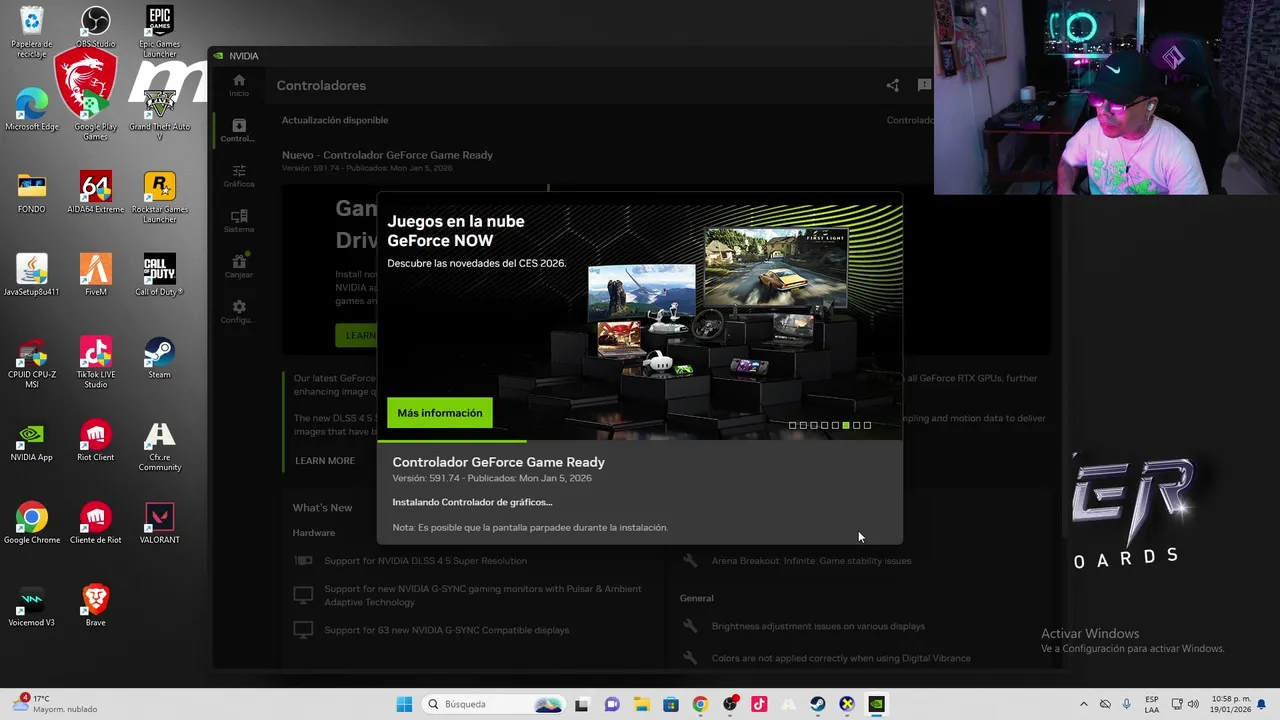1280x720 pixels.
Task: Open weather widget showing 17°C
Action: click(56, 704)
